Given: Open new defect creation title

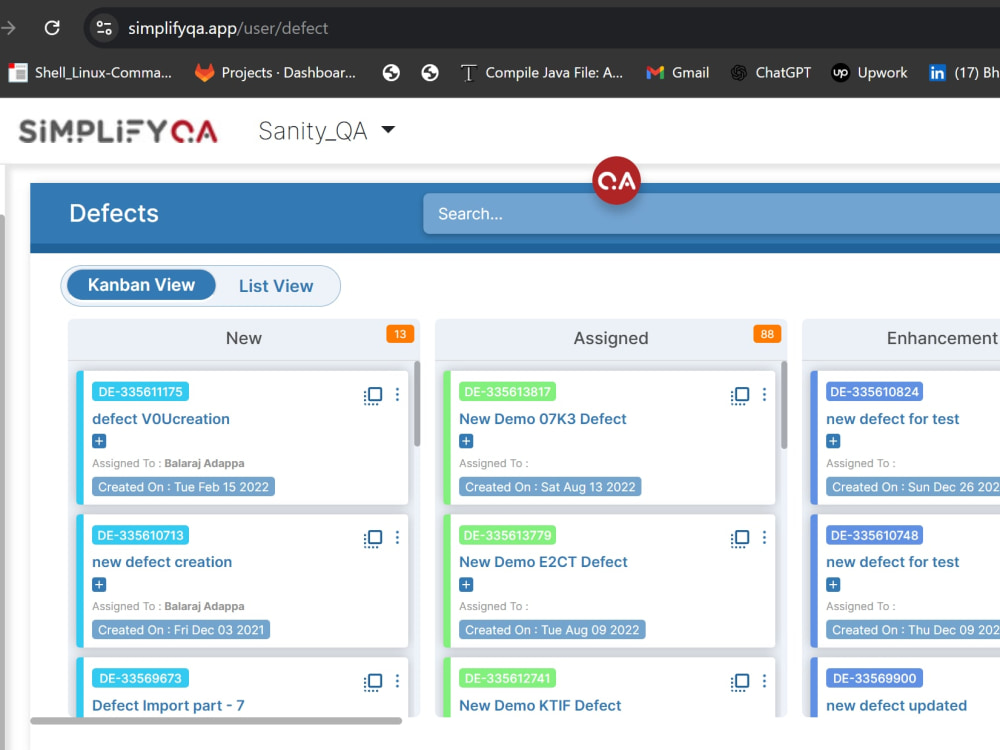Looking at the screenshot, I should pos(162,562).
